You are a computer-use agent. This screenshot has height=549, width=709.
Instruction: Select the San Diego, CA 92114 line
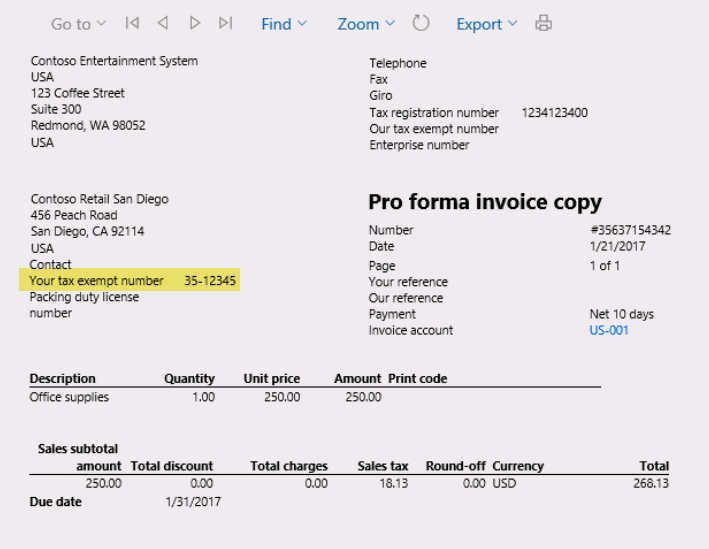pos(88,231)
